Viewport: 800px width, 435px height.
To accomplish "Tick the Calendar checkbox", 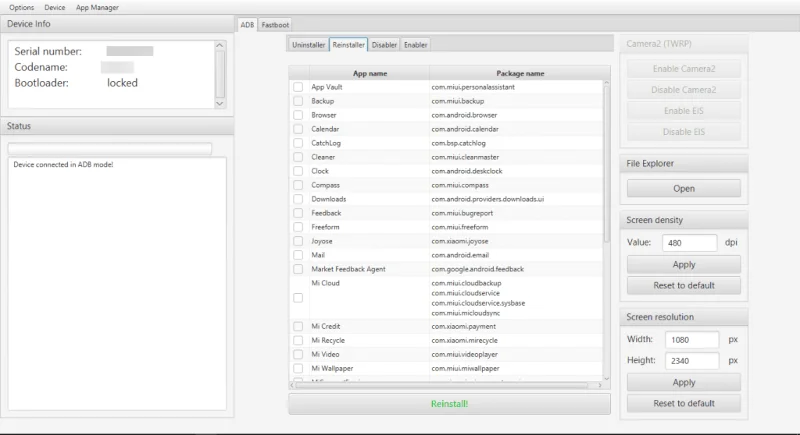I will point(298,129).
